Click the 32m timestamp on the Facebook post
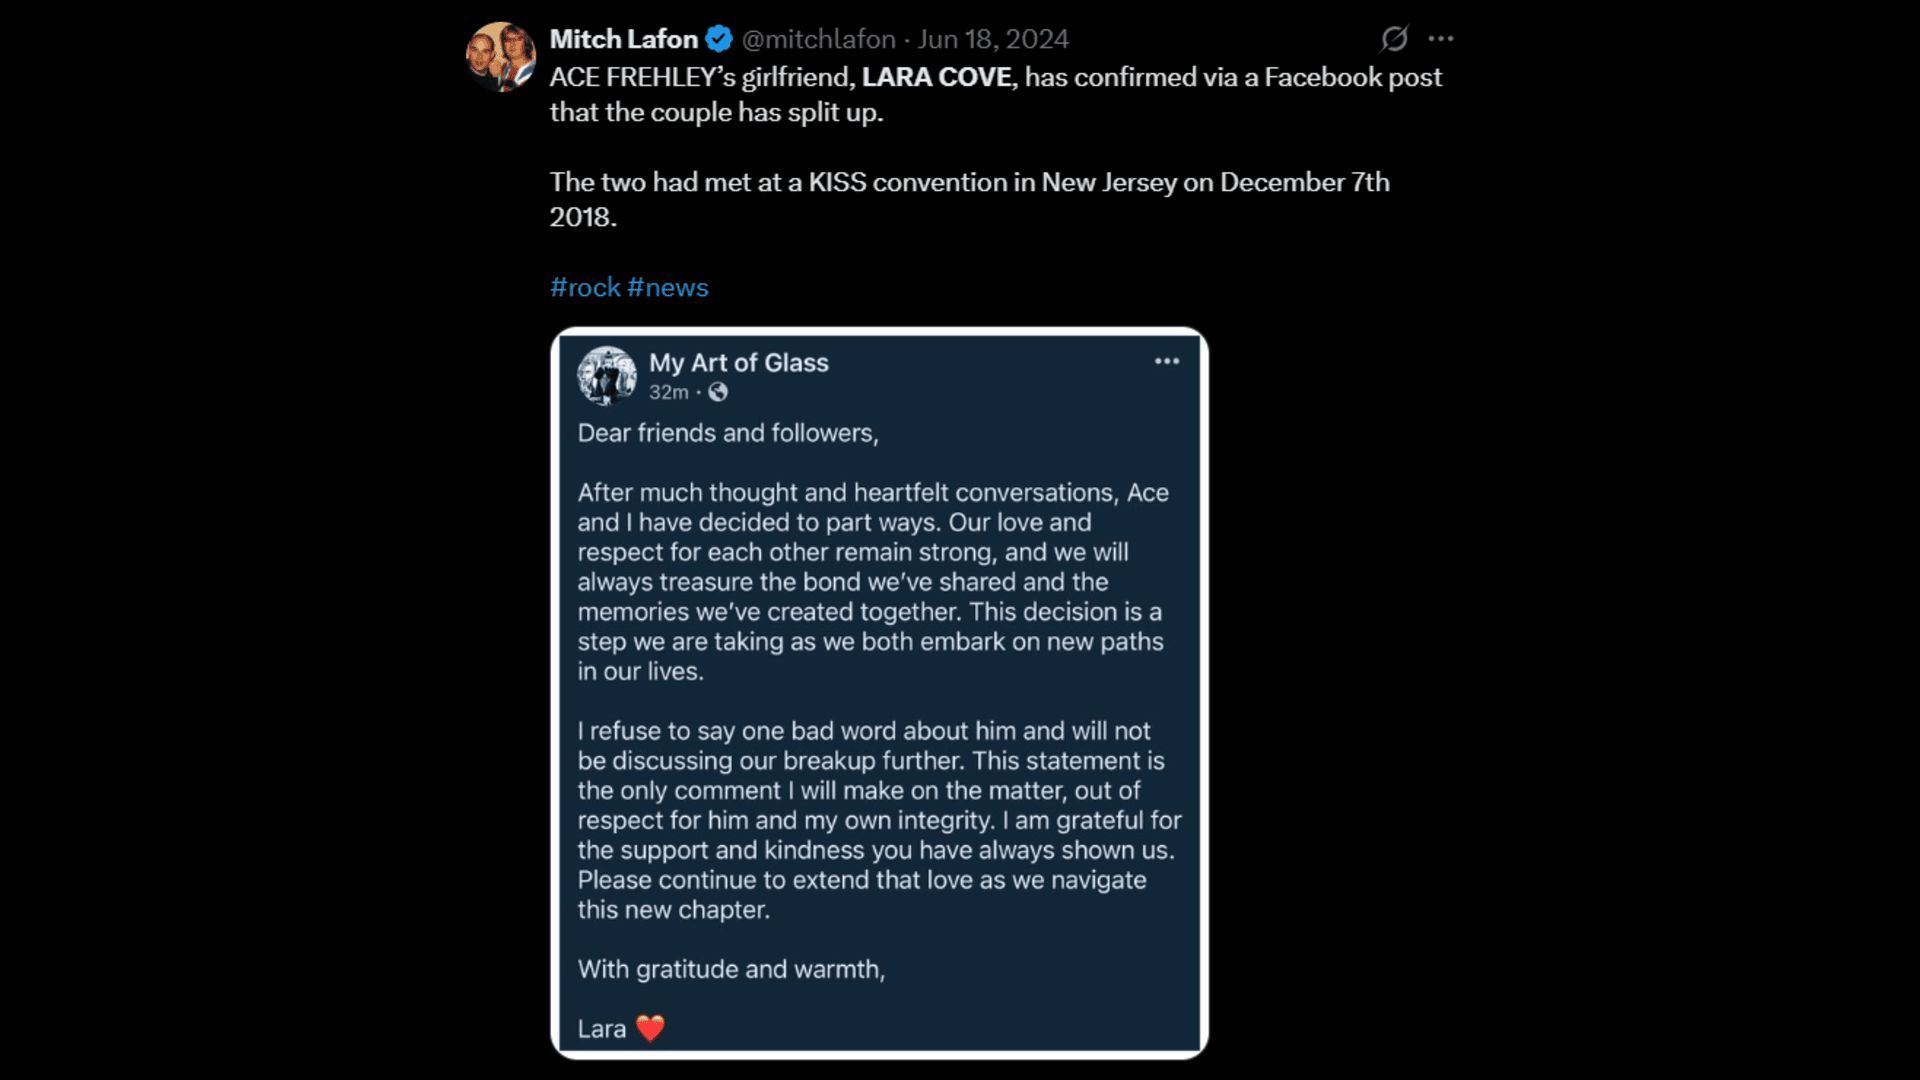This screenshot has height=1080, width=1920. pyautogui.click(x=668, y=393)
